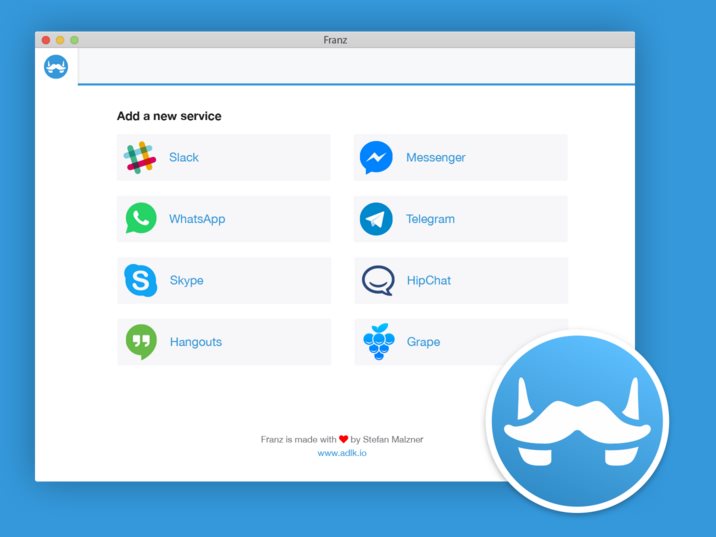
Task: Click the Franz window title text
Action: (x=335, y=40)
